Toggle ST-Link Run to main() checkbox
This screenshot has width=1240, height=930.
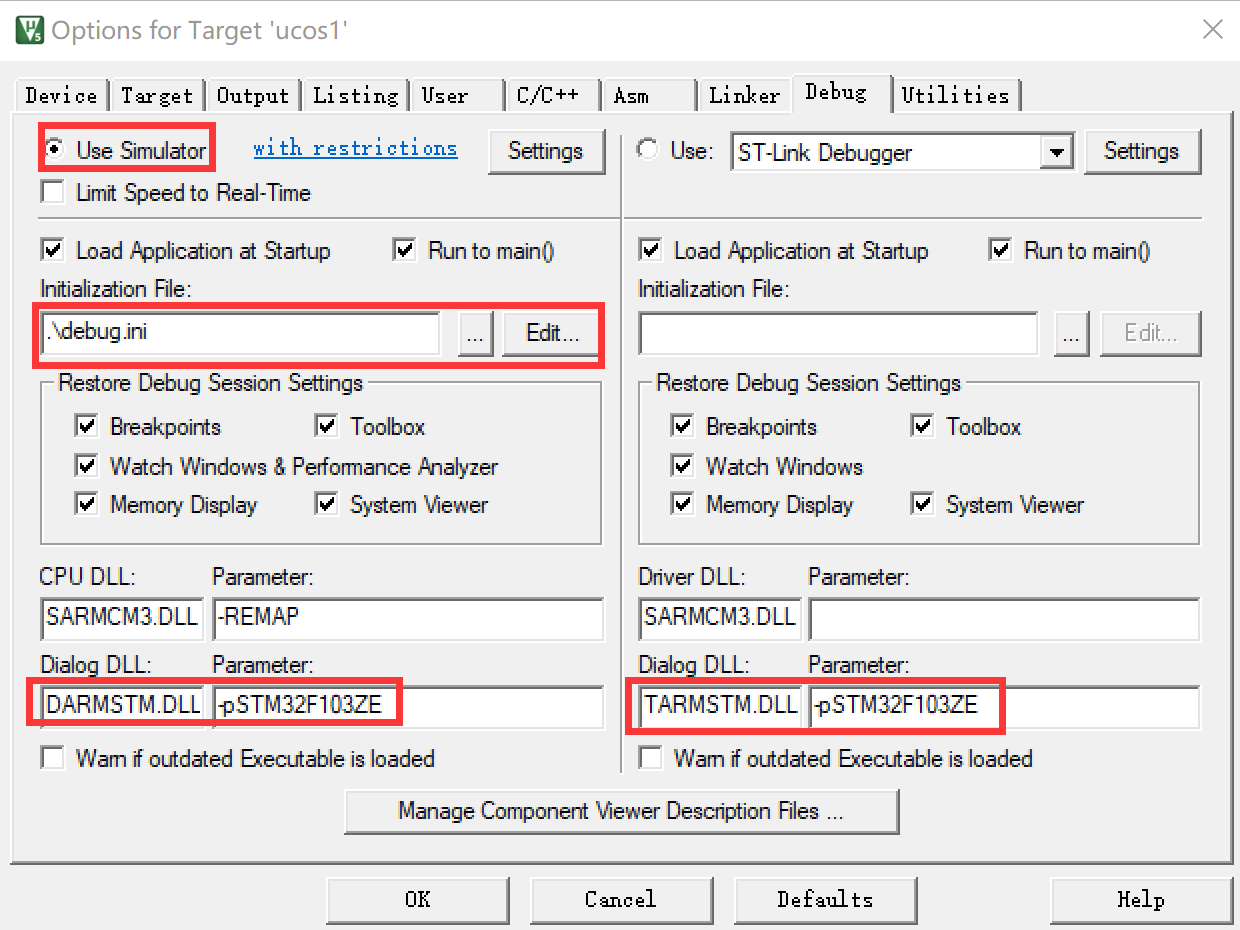point(1000,250)
